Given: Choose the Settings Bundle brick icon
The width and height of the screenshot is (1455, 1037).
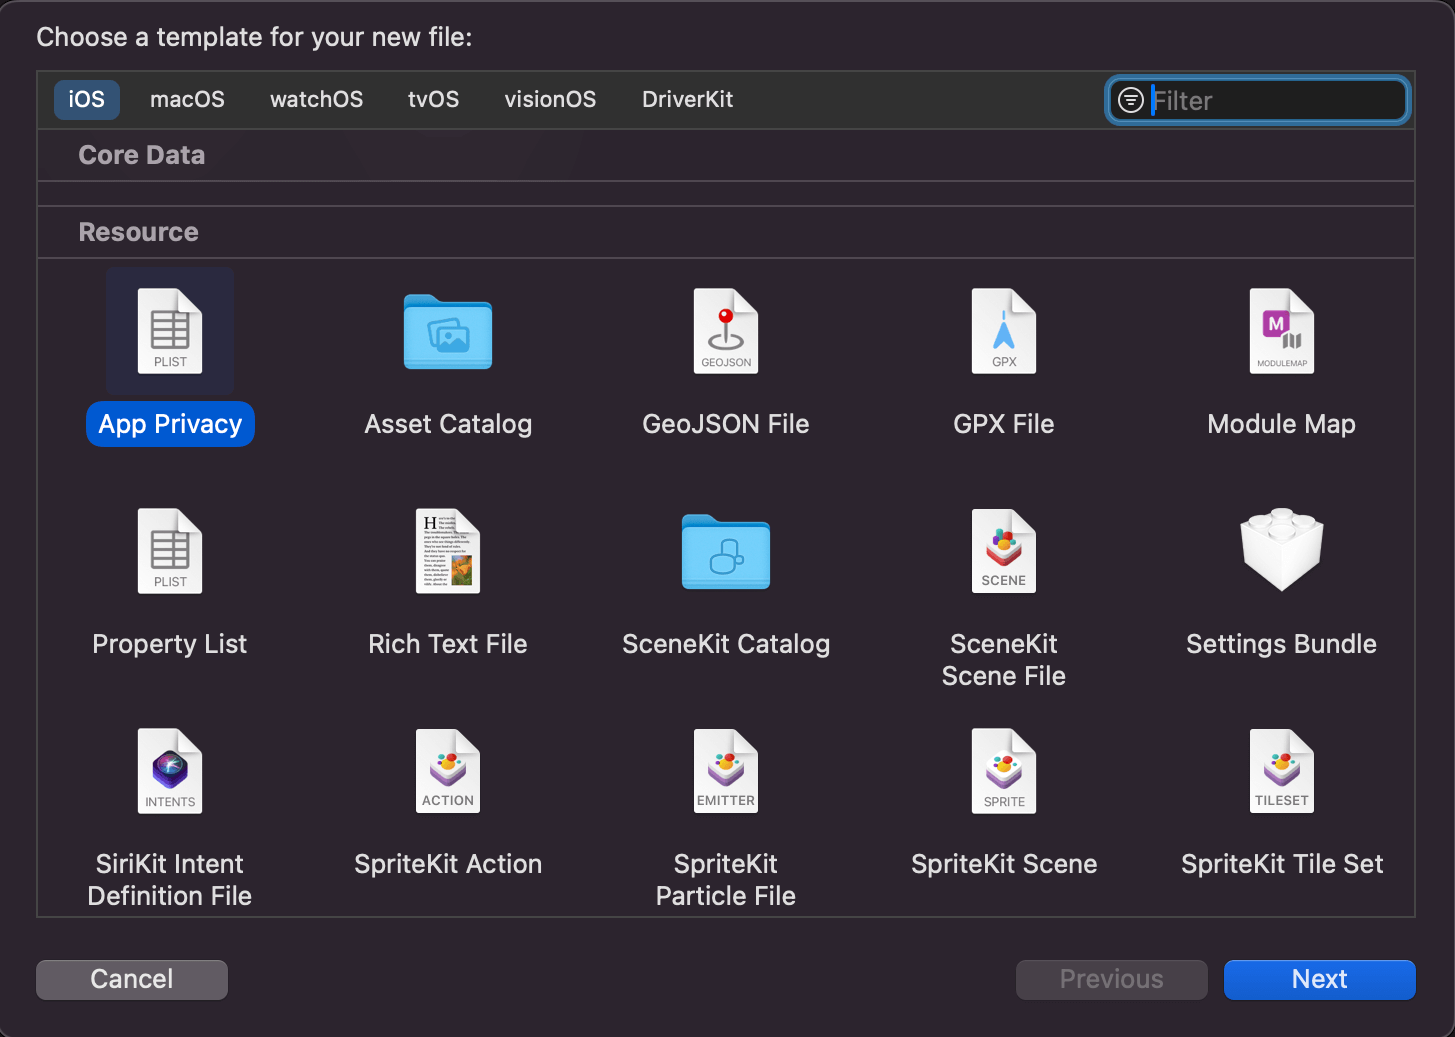Looking at the screenshot, I should pyautogui.click(x=1282, y=549).
